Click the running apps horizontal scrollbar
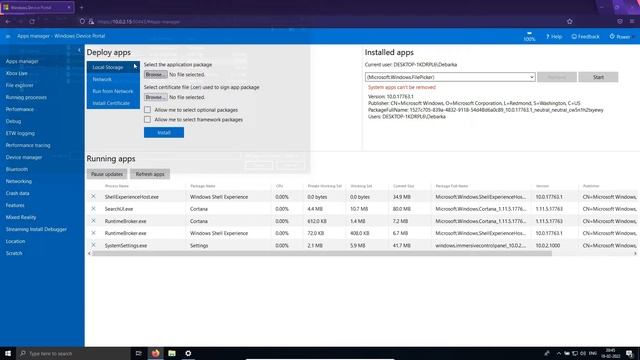 click(322, 253)
